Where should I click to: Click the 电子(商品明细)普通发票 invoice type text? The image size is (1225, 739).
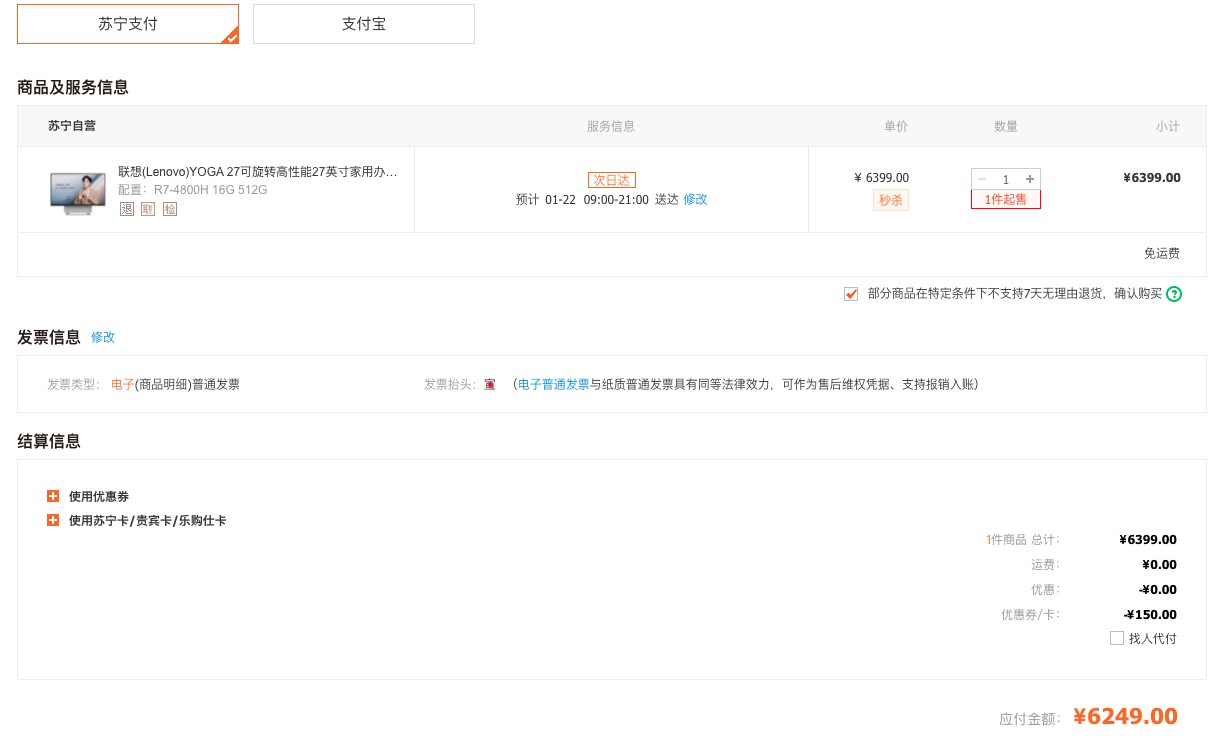[175, 384]
